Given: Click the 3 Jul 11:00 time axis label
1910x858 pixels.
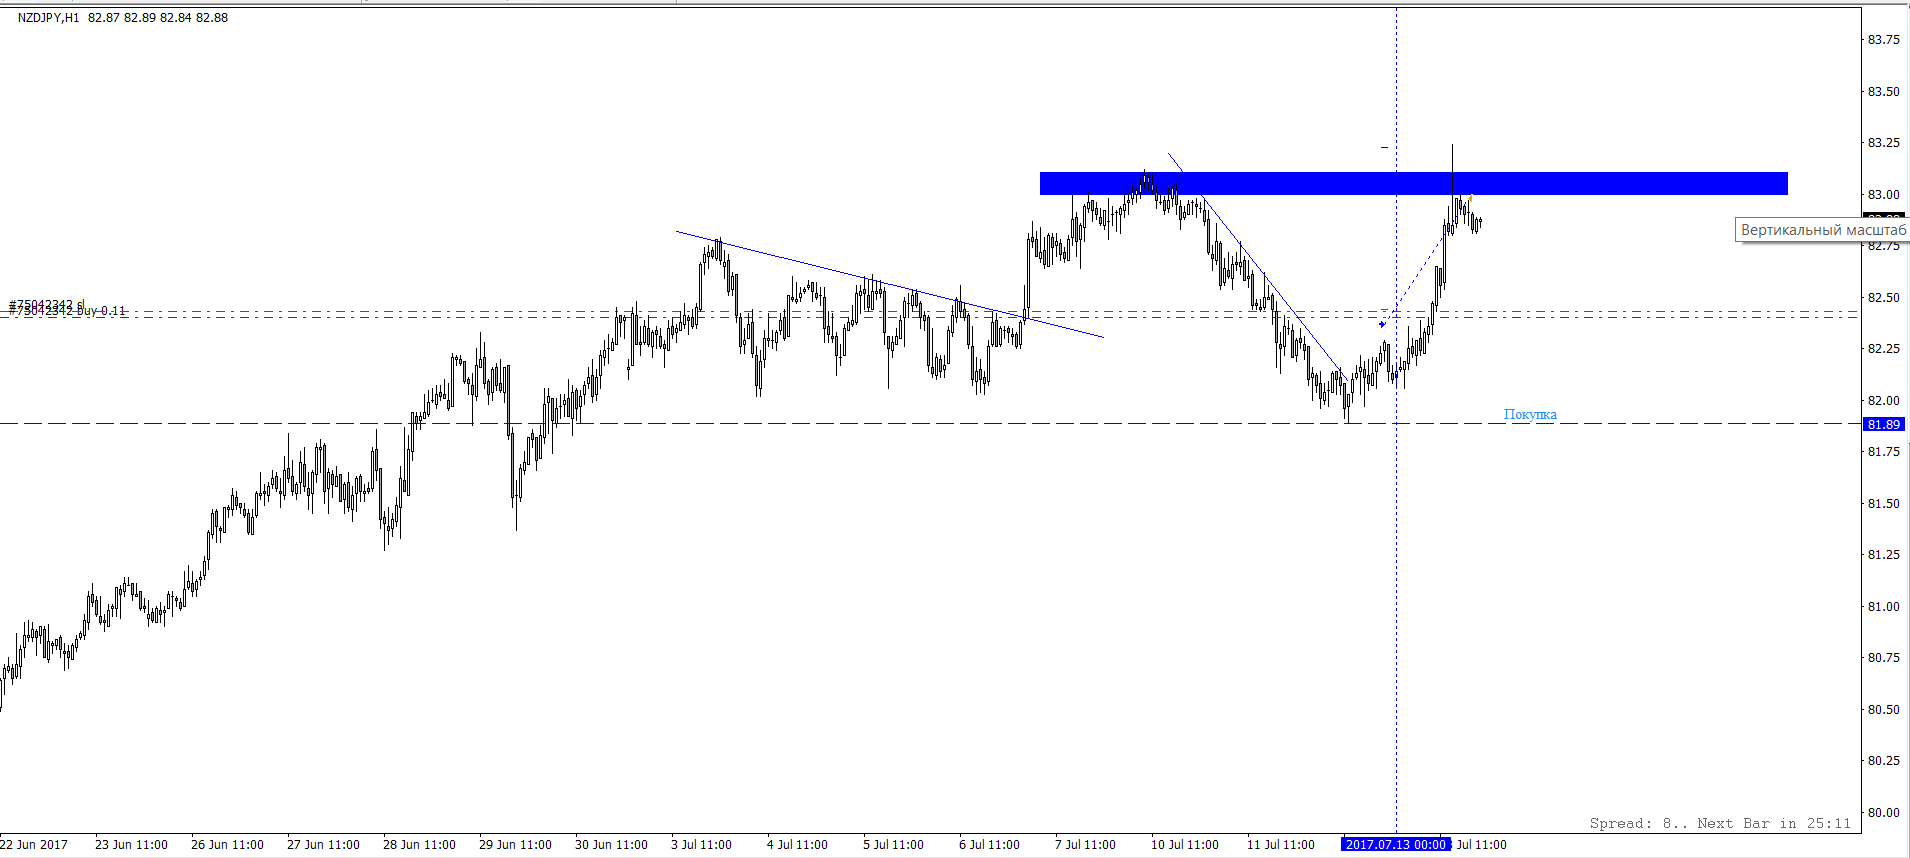Looking at the screenshot, I should click(701, 845).
